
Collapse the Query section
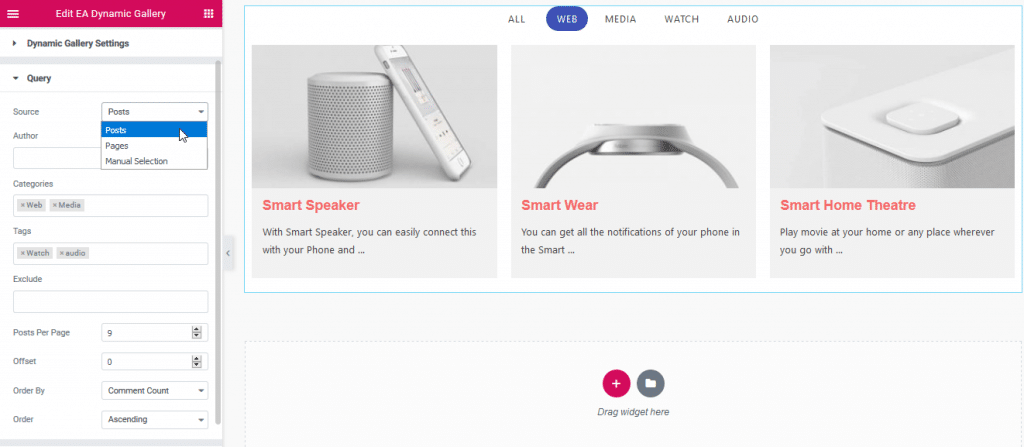coord(38,78)
